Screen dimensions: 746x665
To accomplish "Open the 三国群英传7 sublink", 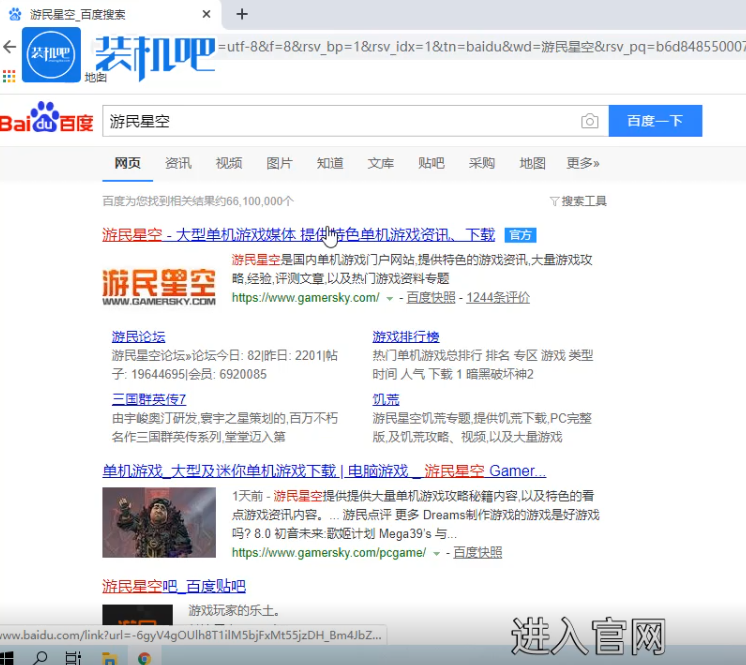I will tap(149, 399).
